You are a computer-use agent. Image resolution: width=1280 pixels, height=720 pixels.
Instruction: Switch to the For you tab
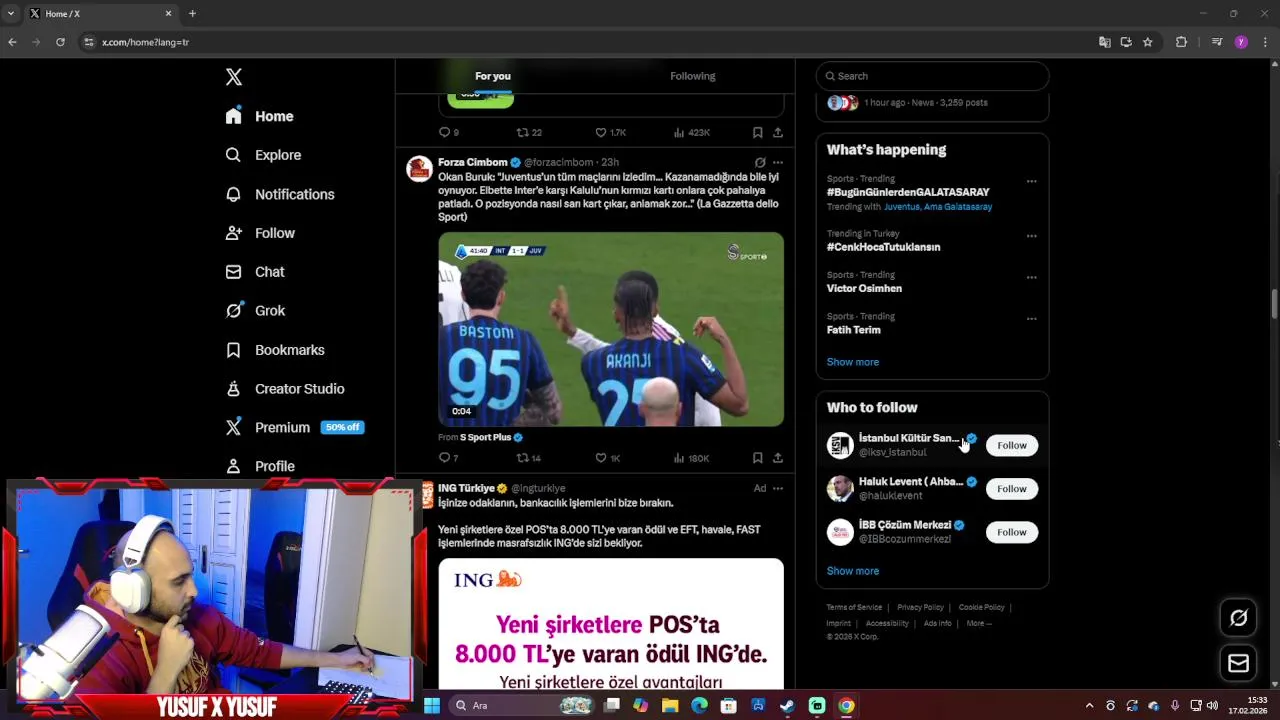point(493,76)
